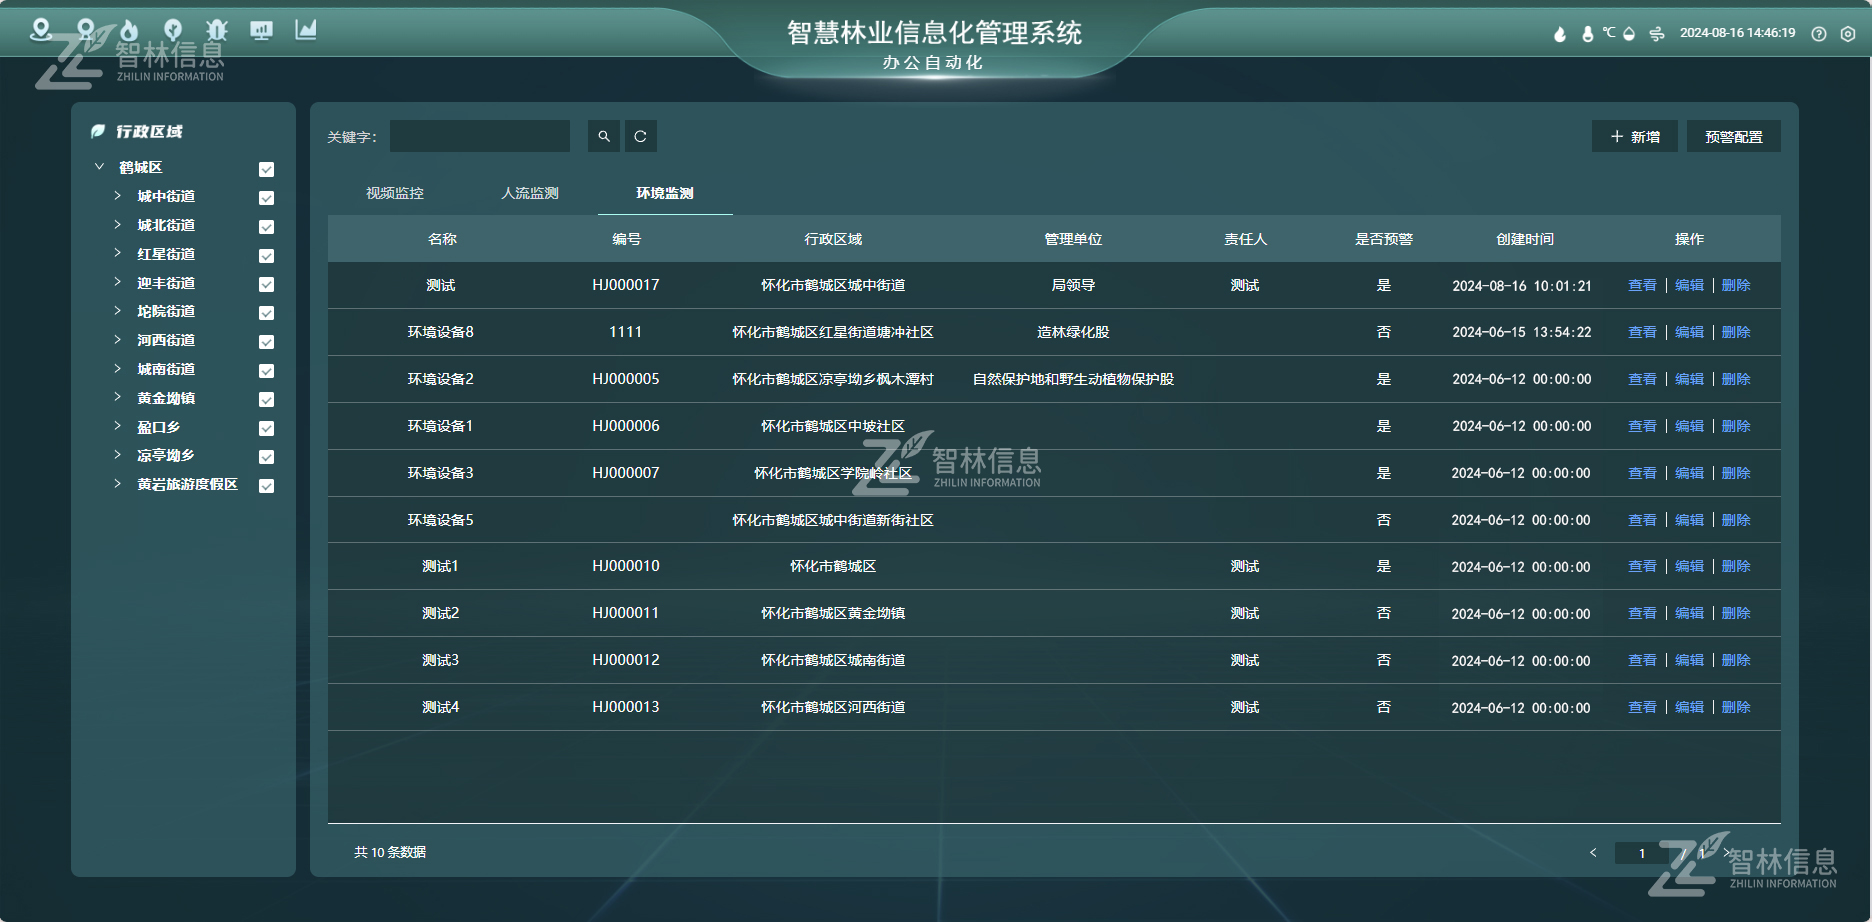Click the 是否预警 column header
The image size is (1872, 922).
pos(1384,239)
